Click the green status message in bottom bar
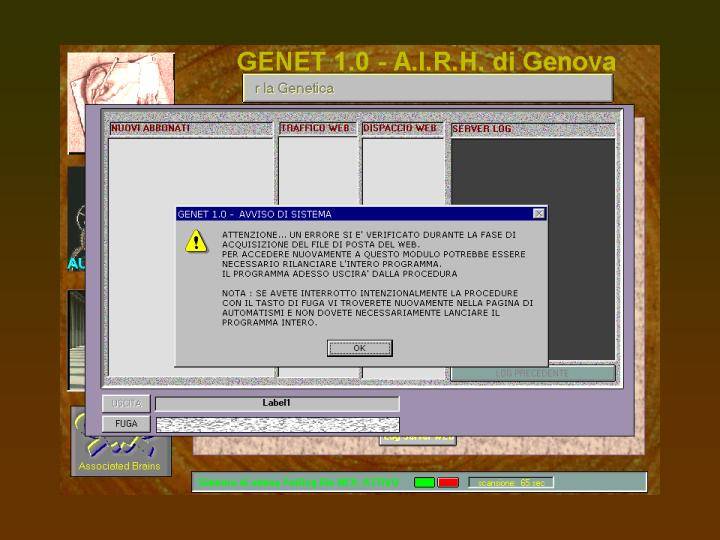Screen dimensions: 720x540 point(298,483)
